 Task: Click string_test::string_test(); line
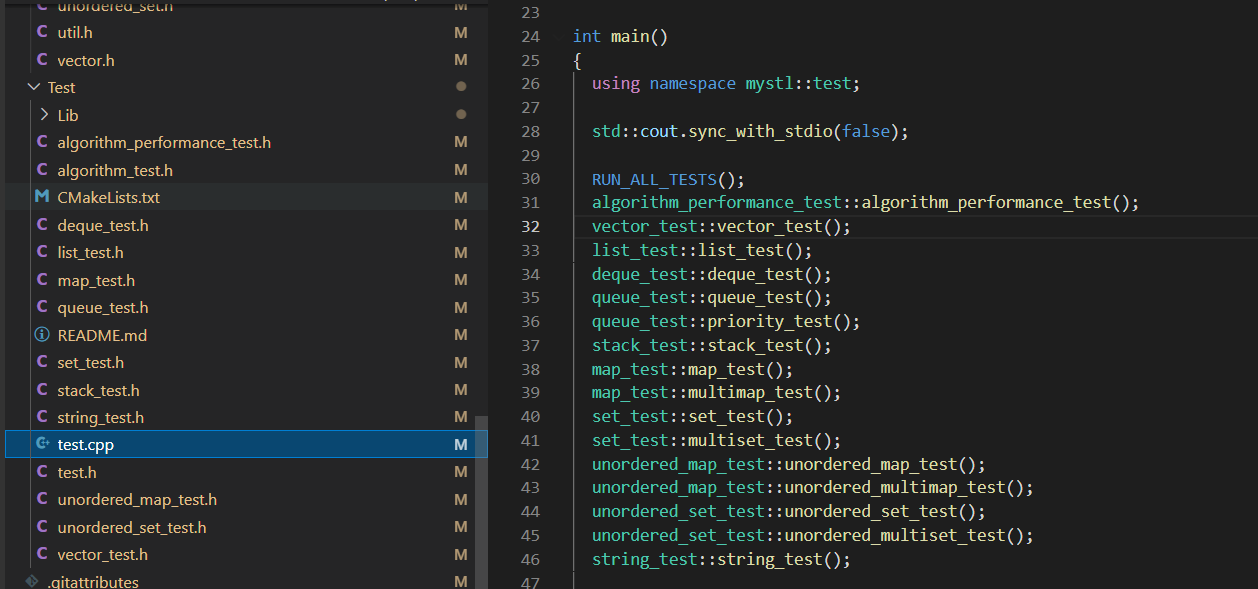(x=721, y=559)
